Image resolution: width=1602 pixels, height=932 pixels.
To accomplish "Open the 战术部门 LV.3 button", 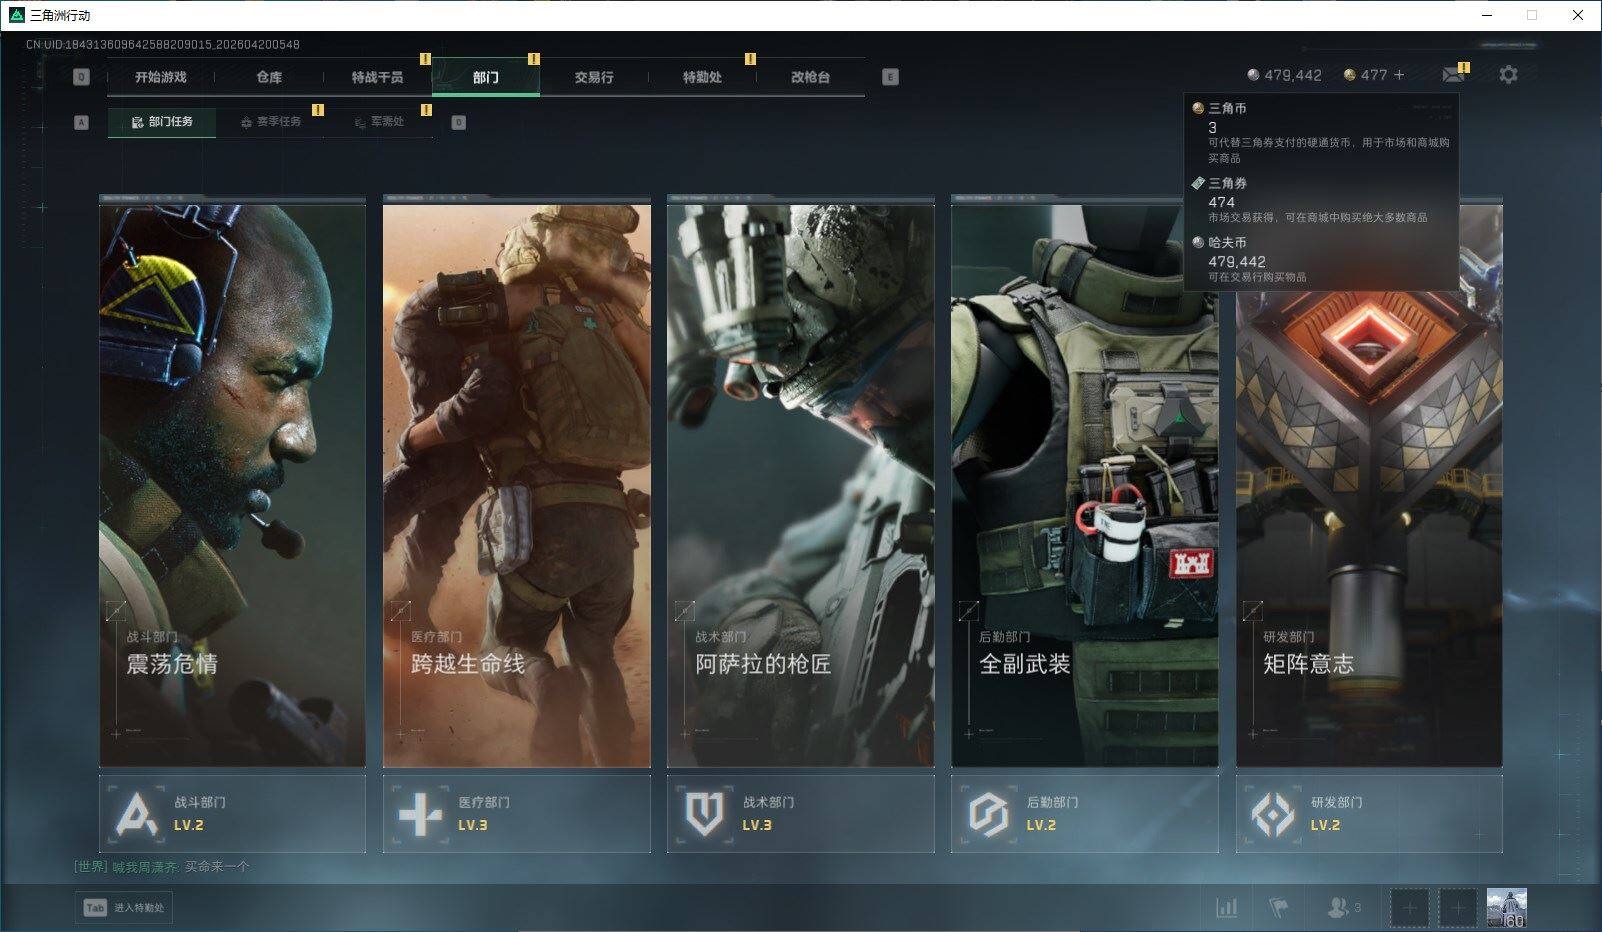I will (800, 814).
